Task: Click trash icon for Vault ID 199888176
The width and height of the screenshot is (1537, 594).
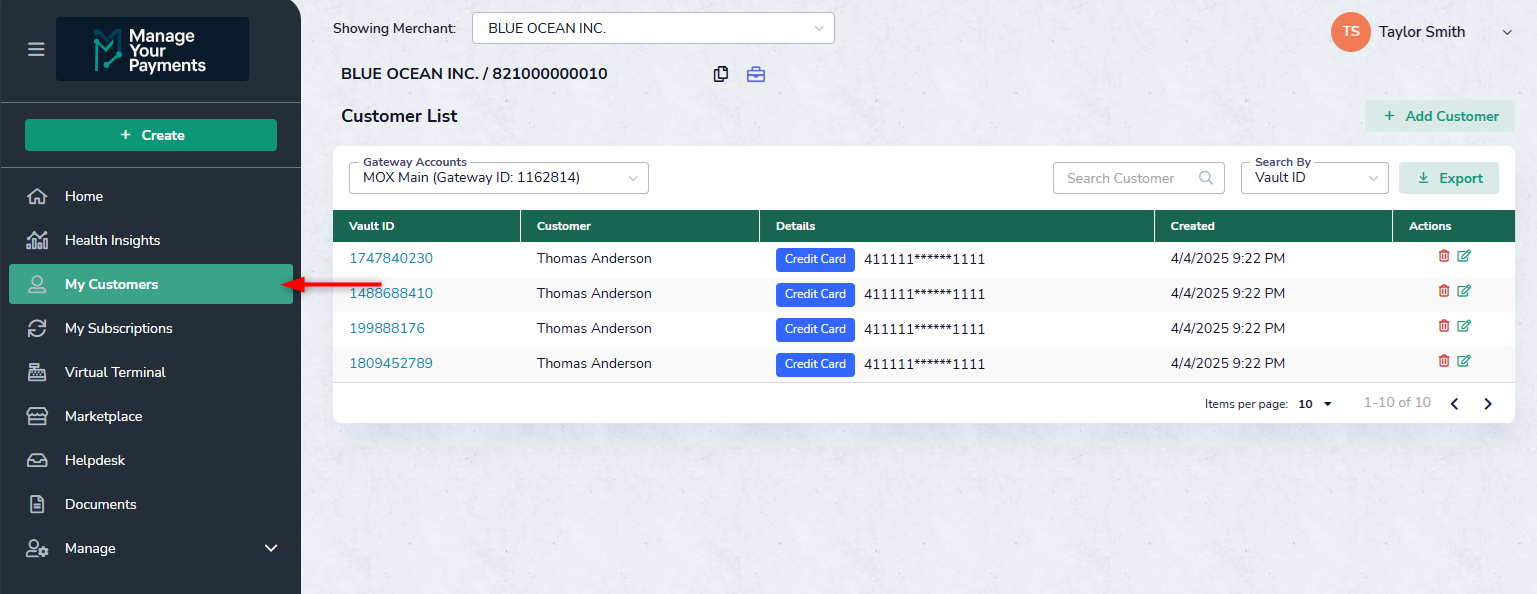Action: 1443,326
